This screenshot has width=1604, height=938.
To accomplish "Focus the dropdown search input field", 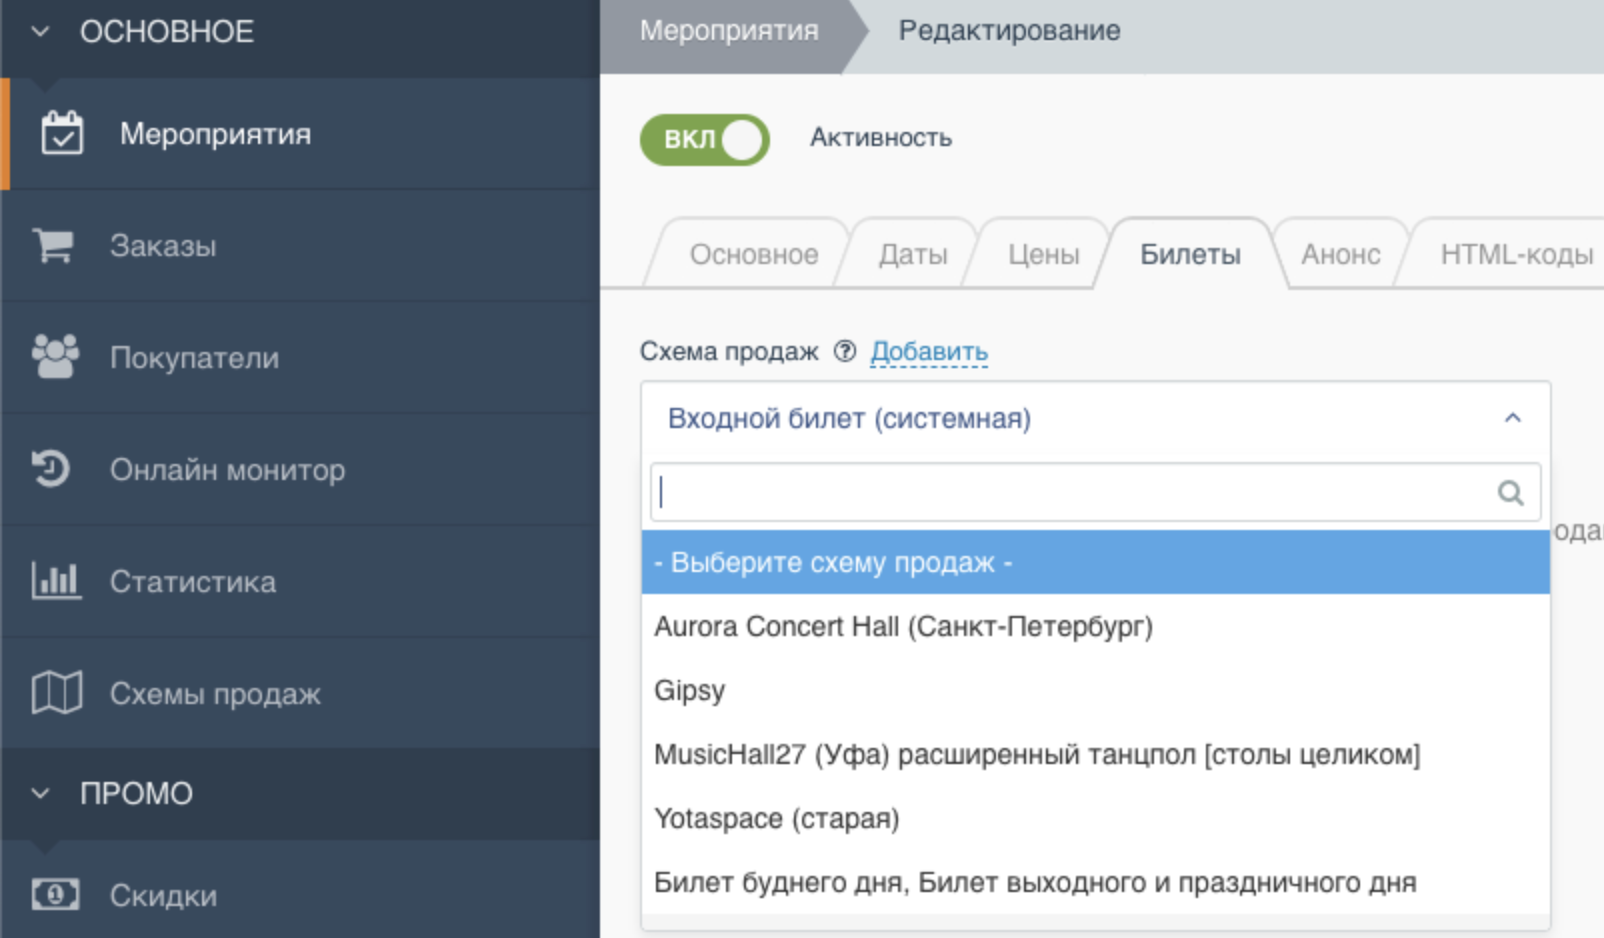I will click(x=1095, y=492).
